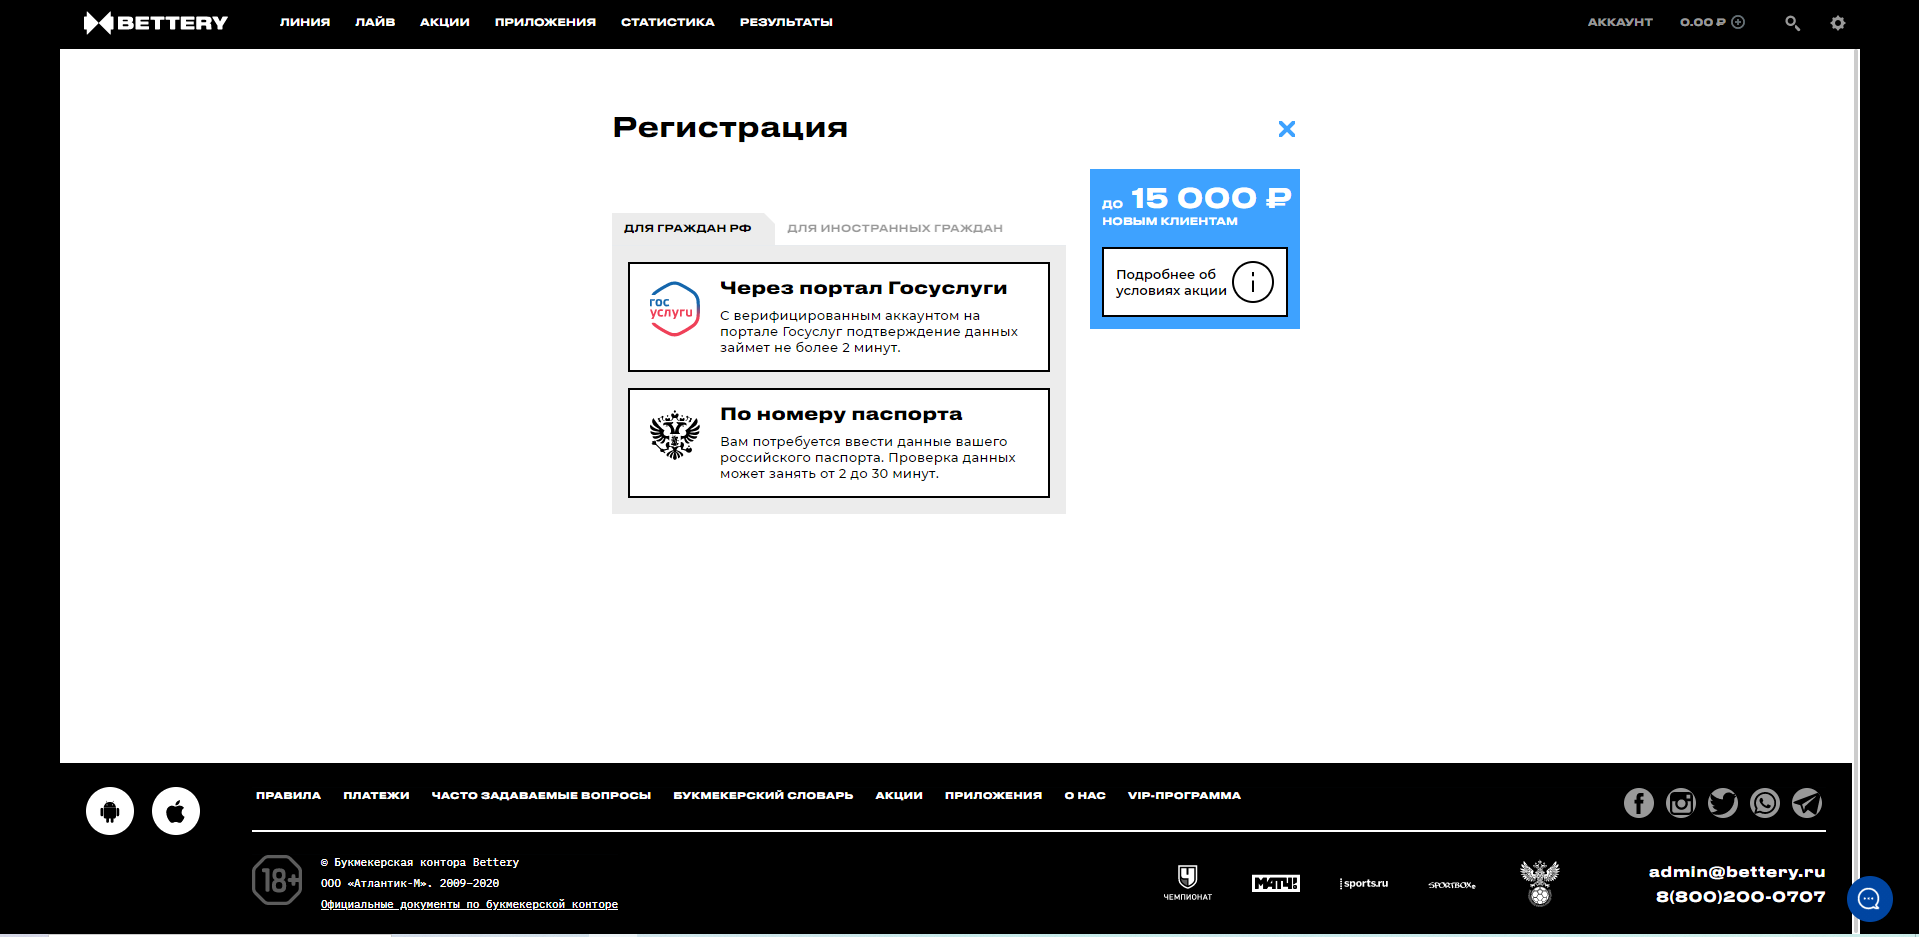
Task: Download the Apple iOS app icon
Action: (x=176, y=811)
